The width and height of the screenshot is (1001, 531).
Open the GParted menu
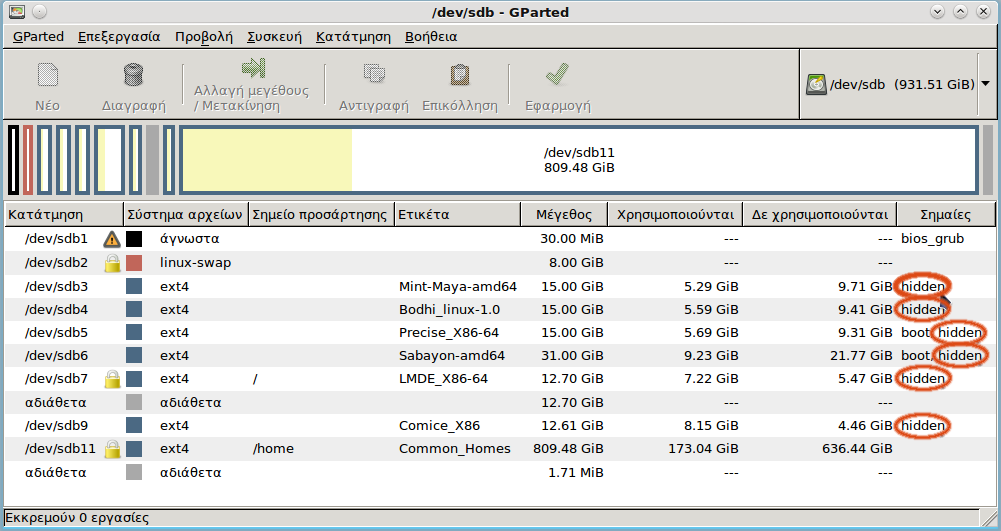click(x=38, y=36)
